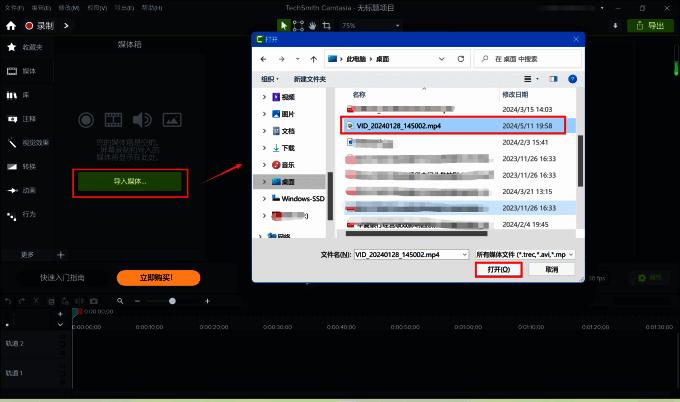Screen dimensions: 680x402
Task: Open the 行为 behaviors panel
Action: [x=25, y=214]
